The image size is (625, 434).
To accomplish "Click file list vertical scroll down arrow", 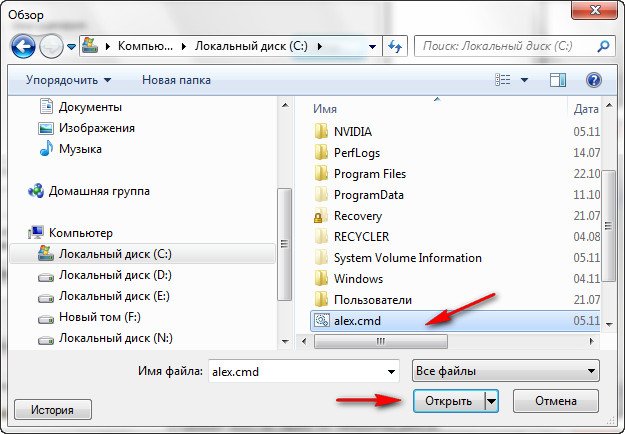I will pos(609,324).
